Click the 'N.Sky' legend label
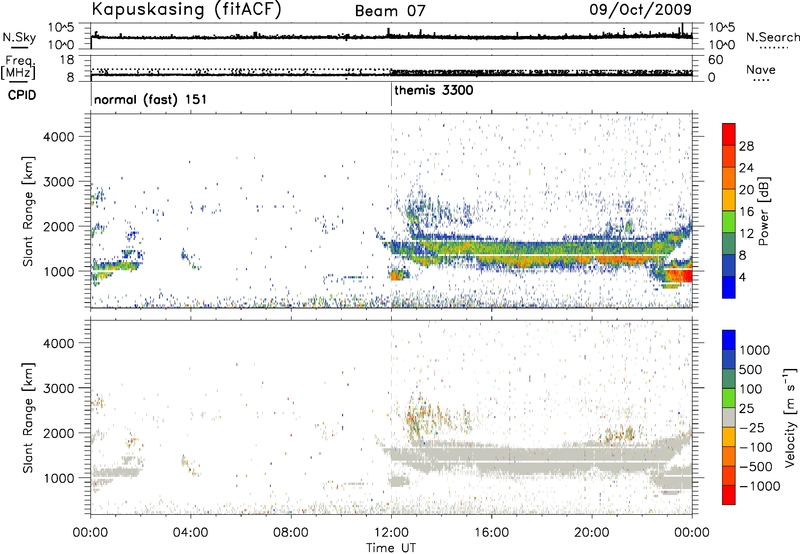Viewport: 800px width, 554px height. 19,37
